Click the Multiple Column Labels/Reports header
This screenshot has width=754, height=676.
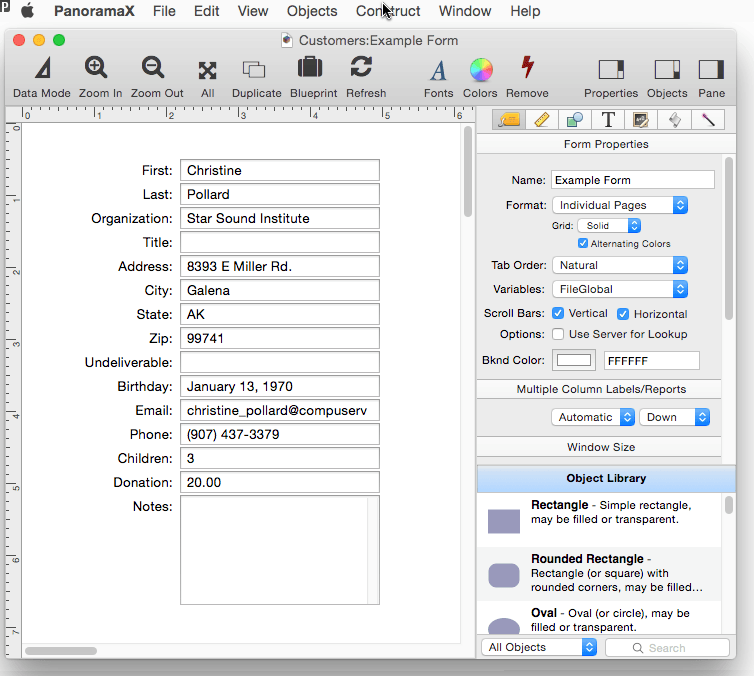tap(599, 389)
